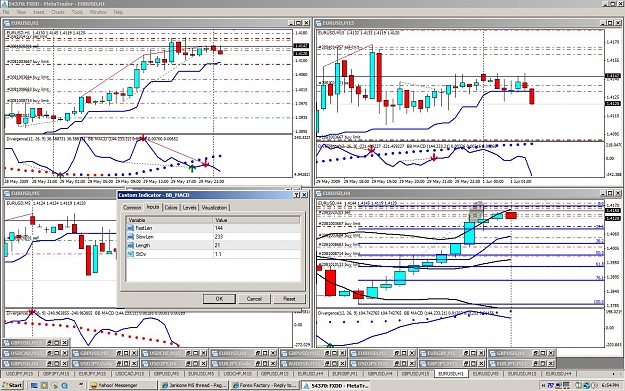Close the Custom Indicator BB_MACD dialog
The image size is (625, 391).
tap(304, 195)
